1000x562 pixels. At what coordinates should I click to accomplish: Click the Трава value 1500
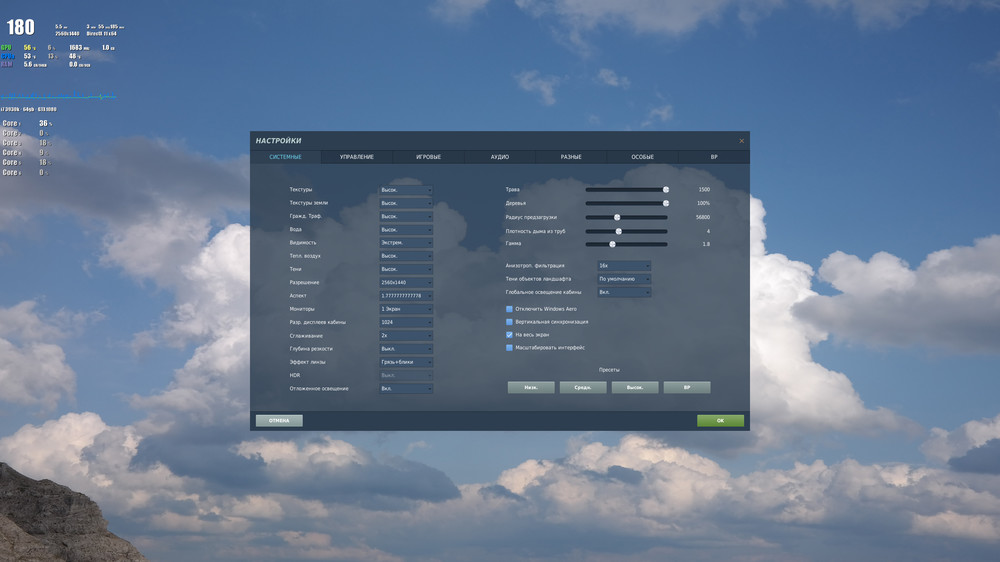click(x=703, y=189)
